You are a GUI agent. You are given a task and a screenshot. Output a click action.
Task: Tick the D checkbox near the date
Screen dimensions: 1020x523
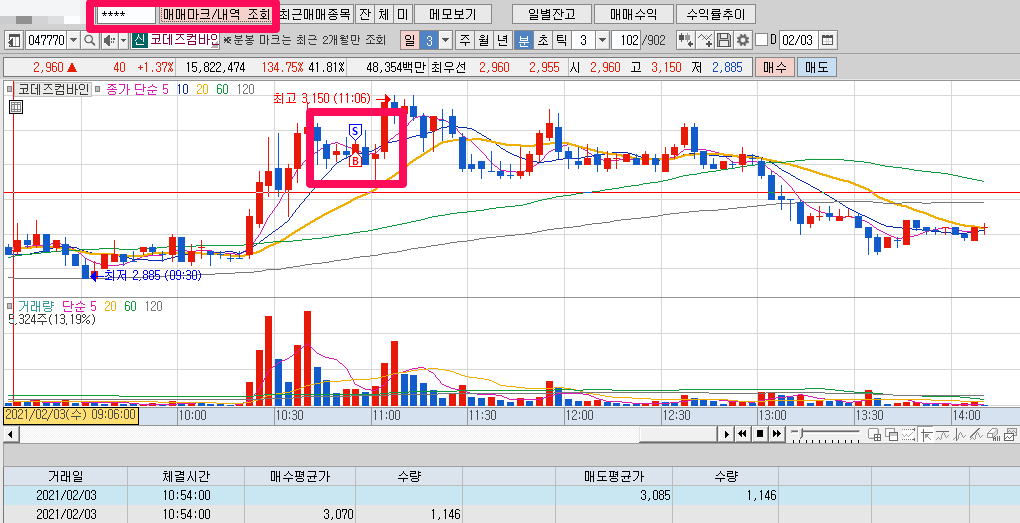(762, 40)
